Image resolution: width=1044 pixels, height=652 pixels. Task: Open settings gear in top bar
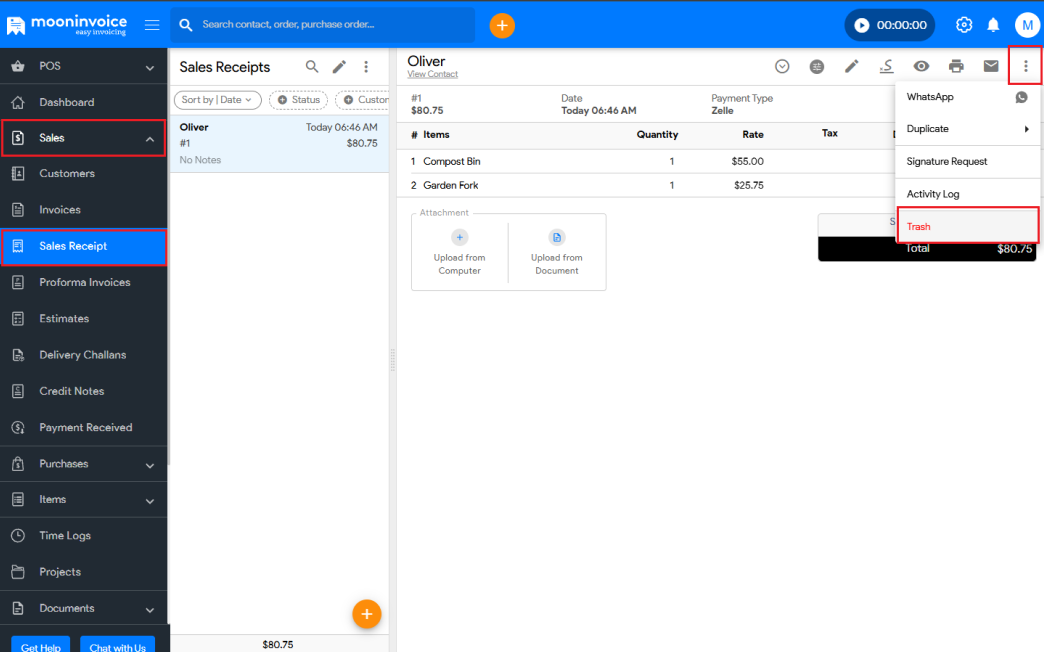click(963, 25)
